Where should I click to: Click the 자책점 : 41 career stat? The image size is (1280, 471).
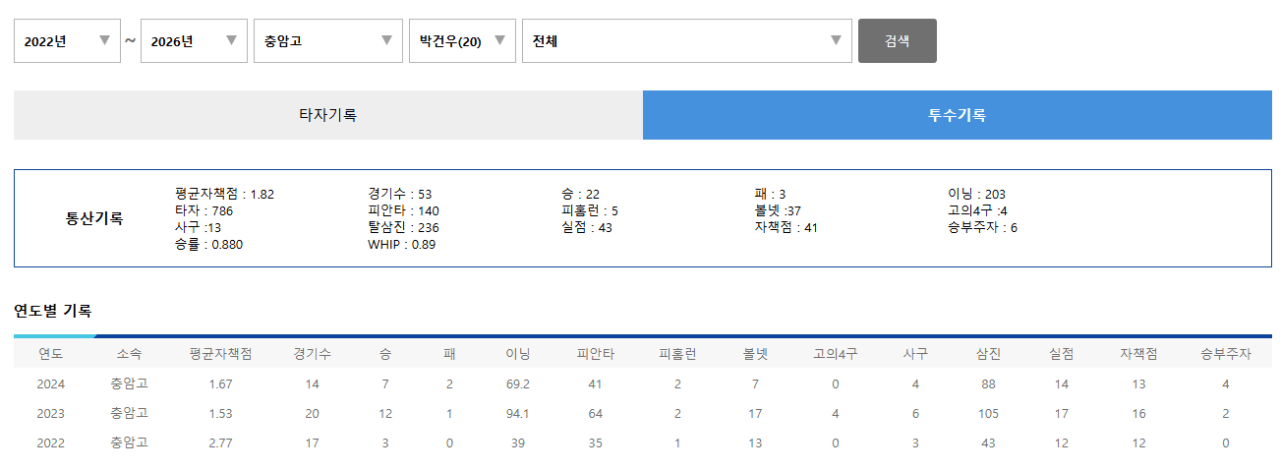pyautogui.click(x=786, y=227)
